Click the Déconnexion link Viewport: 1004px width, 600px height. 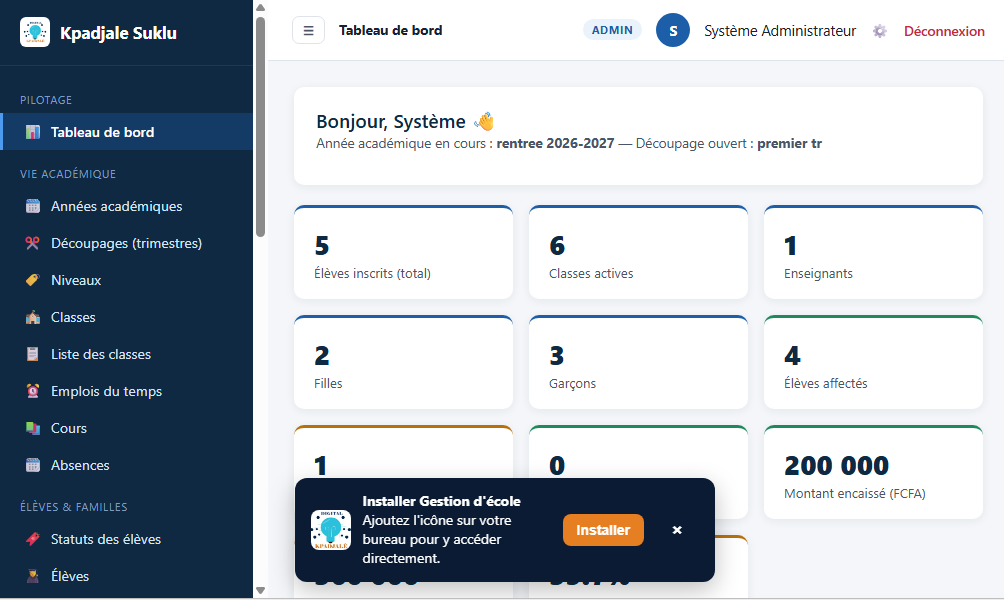coord(944,31)
